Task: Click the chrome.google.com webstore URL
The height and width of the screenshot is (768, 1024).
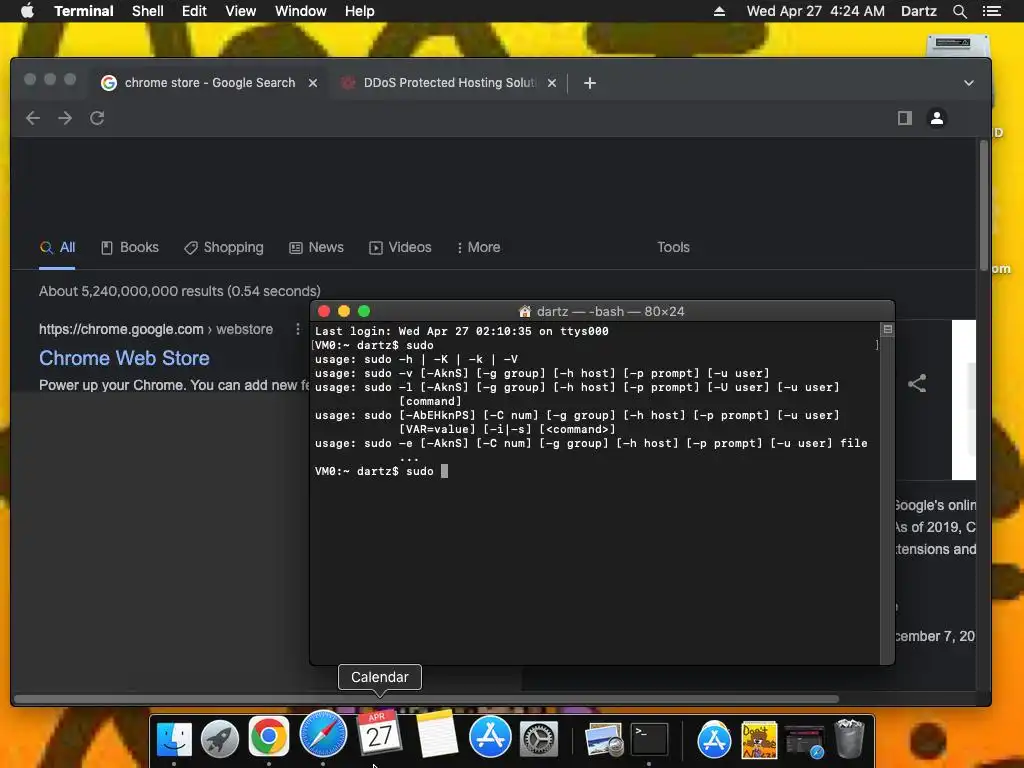Action: coord(156,329)
